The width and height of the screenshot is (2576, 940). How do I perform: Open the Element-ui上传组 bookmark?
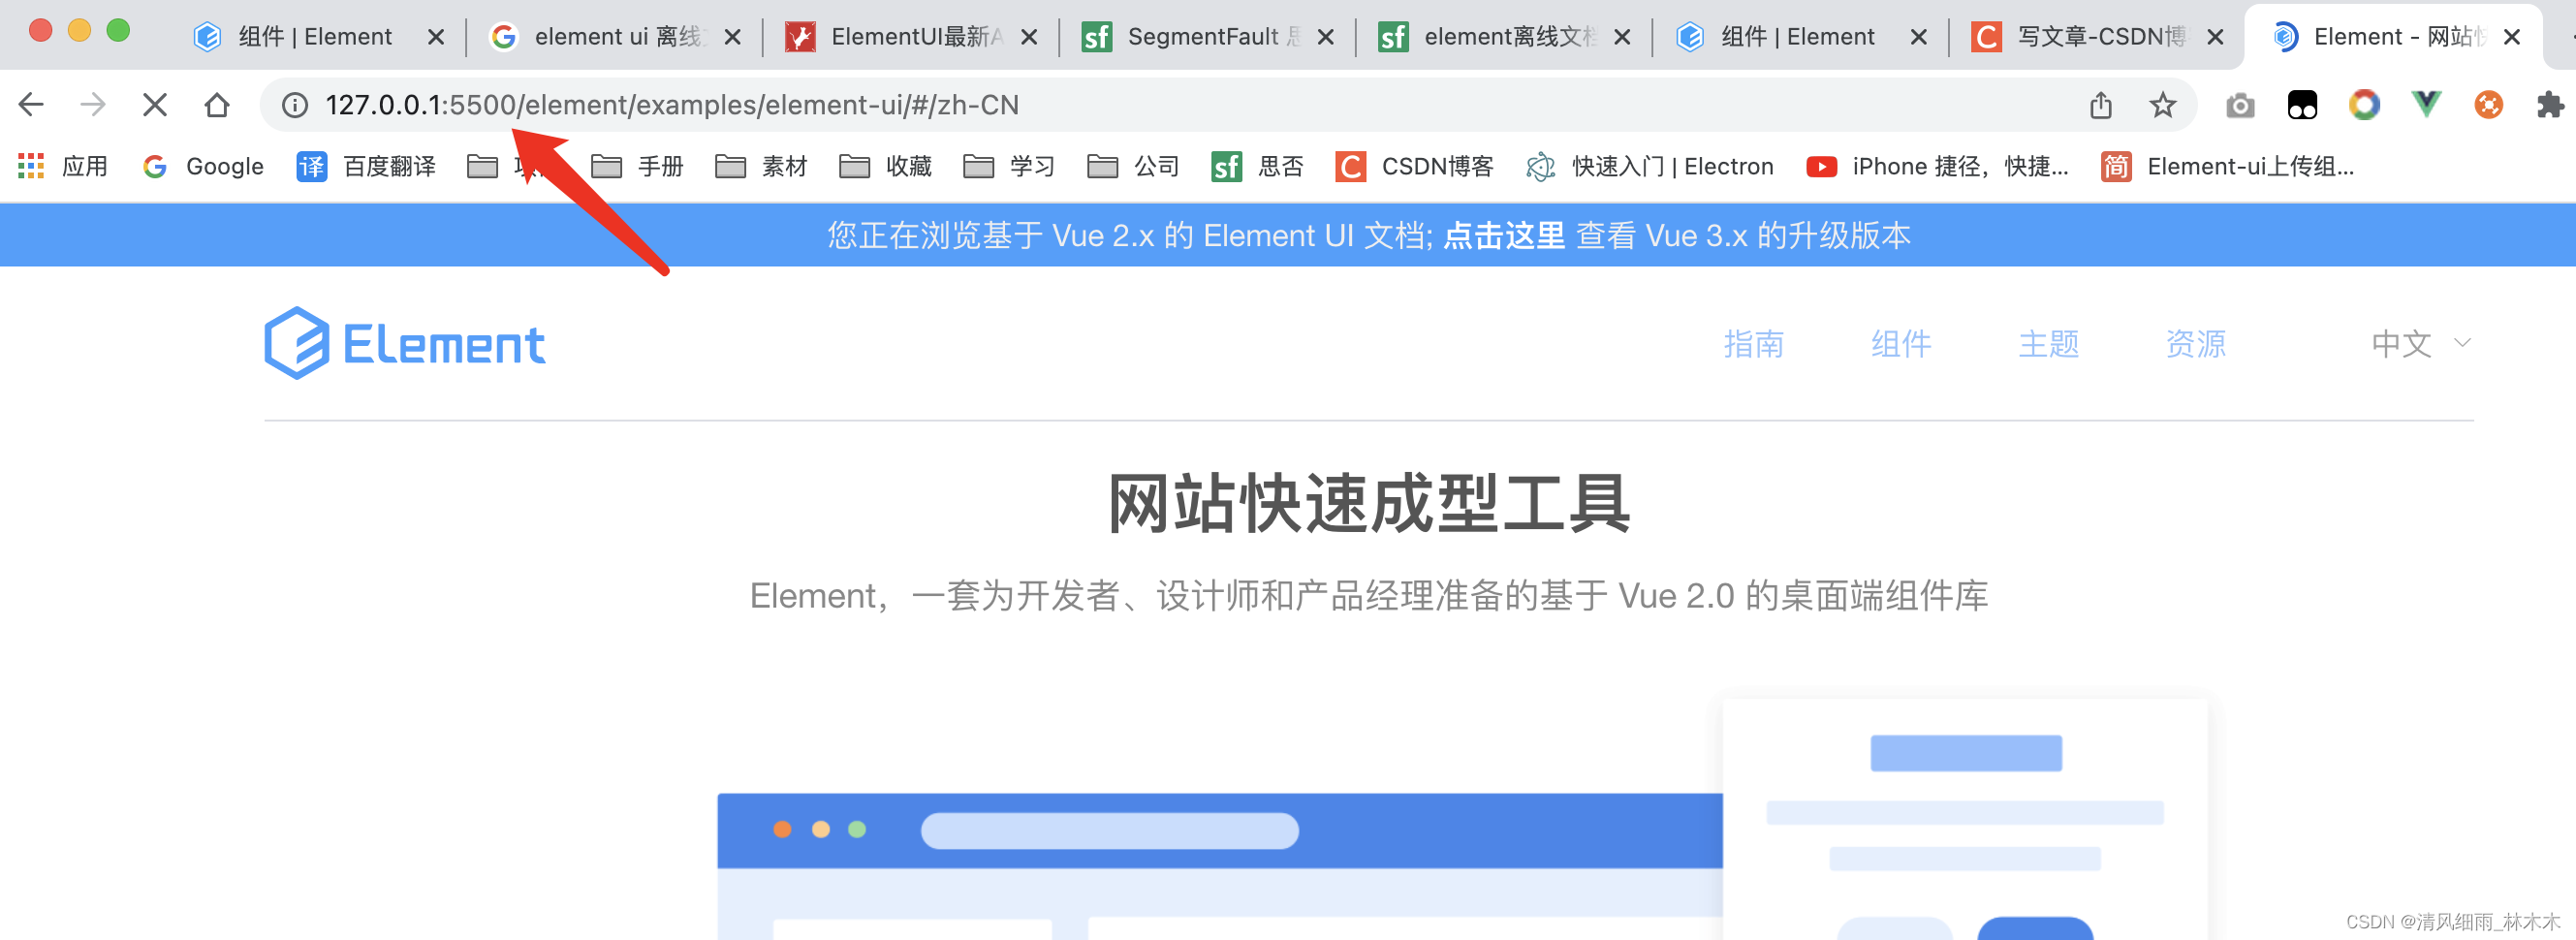tap(2227, 166)
